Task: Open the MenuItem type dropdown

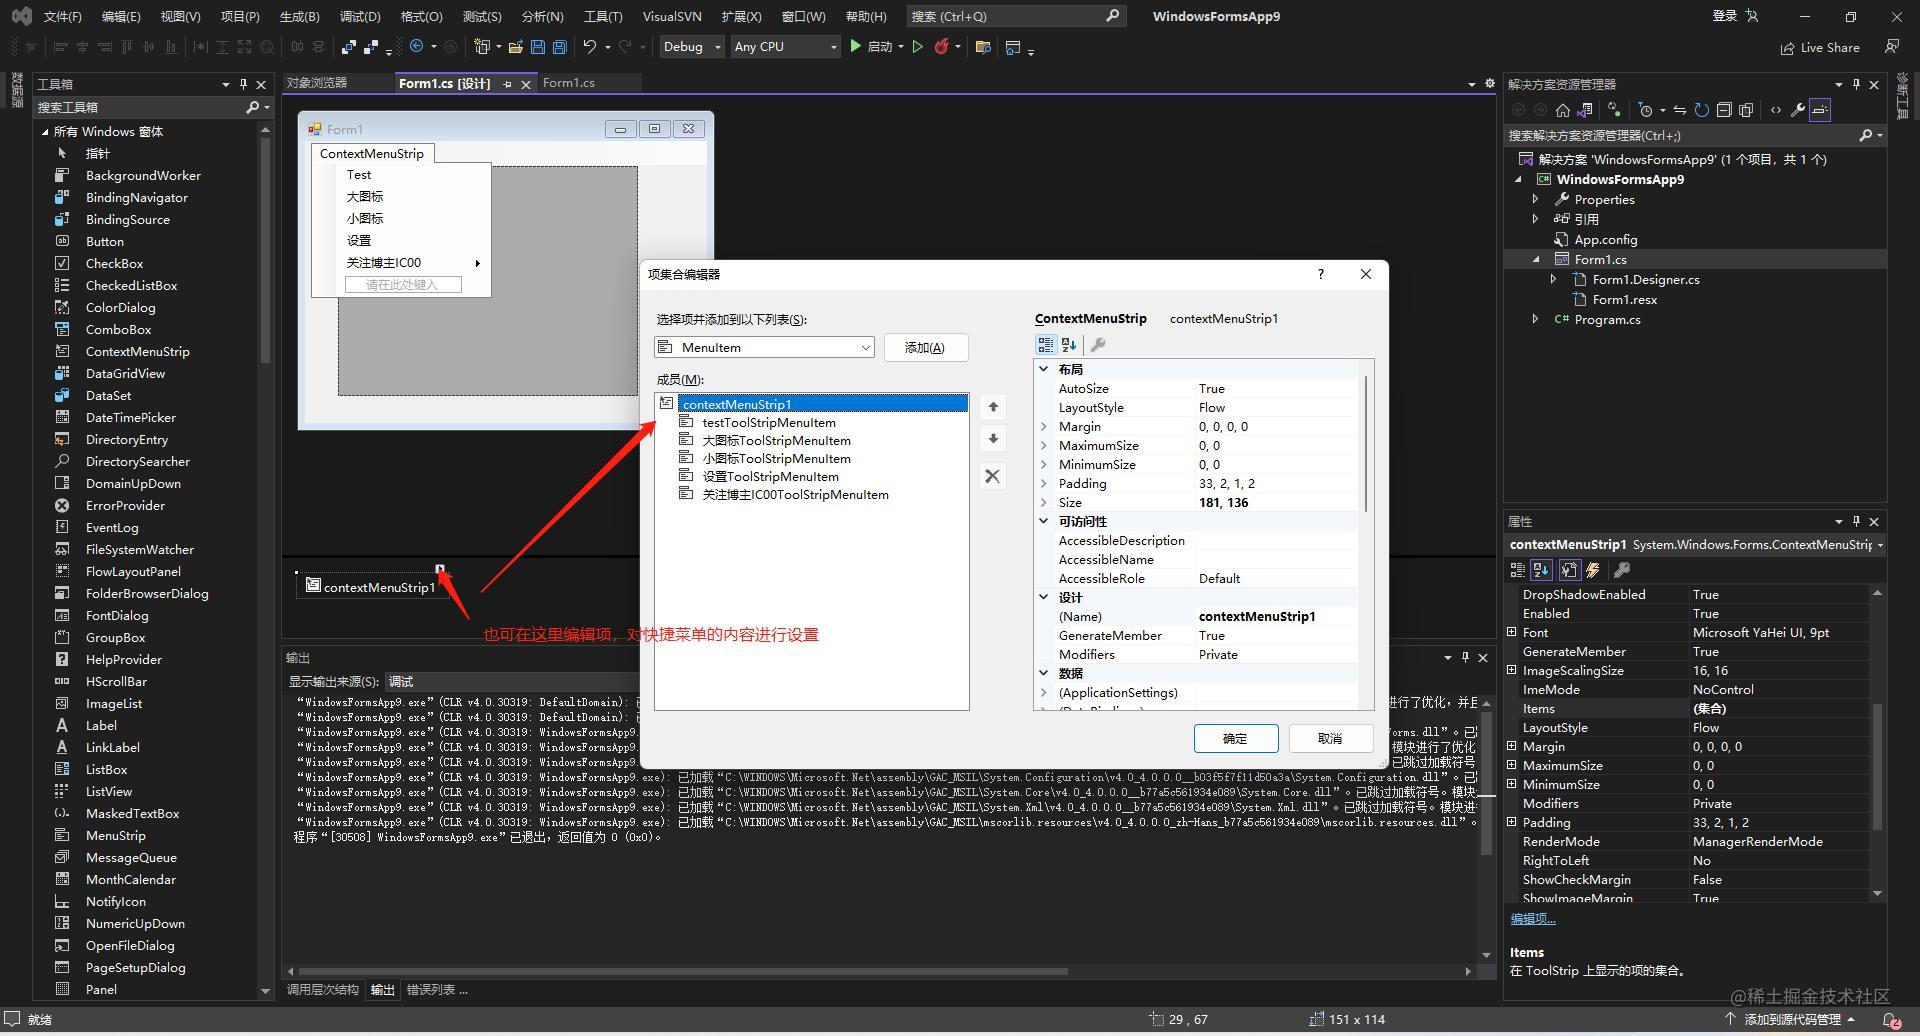Action: (865, 348)
